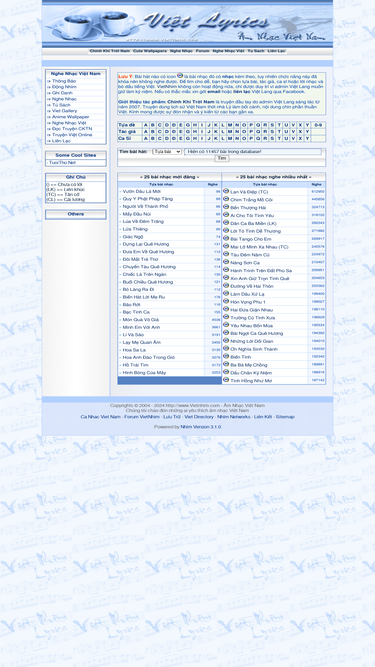Click the music icon beside Ơn Nghĩa Sinh Thành

click(x=226, y=348)
